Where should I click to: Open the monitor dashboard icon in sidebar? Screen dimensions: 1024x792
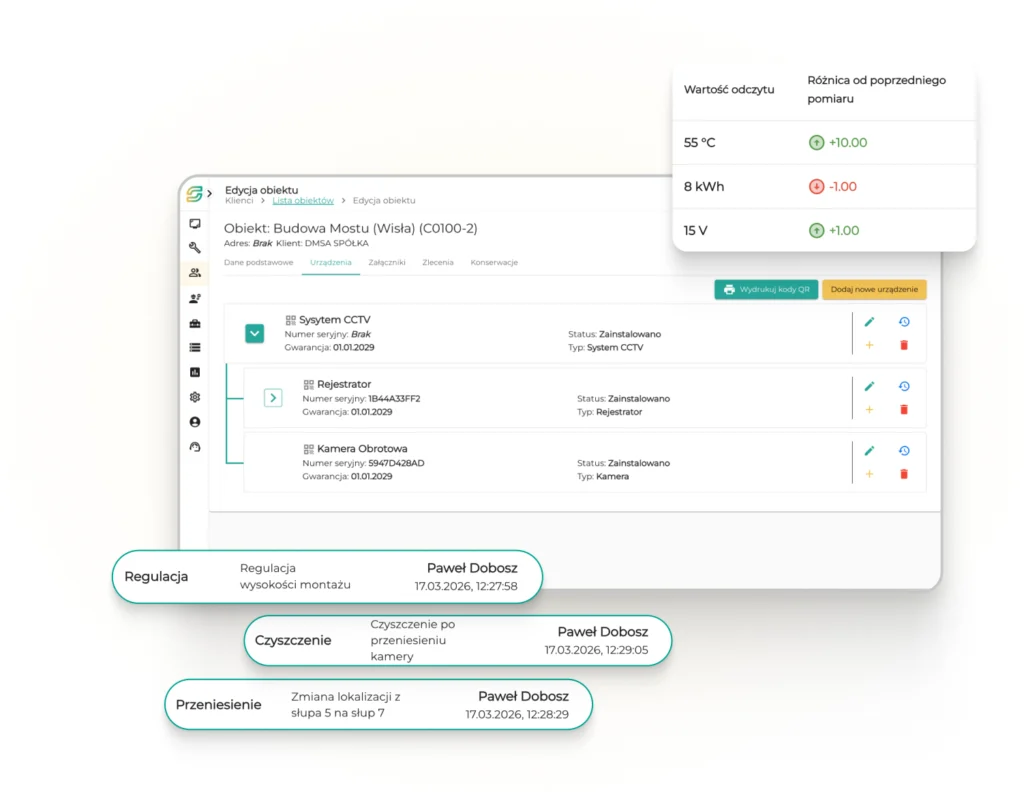click(195, 224)
